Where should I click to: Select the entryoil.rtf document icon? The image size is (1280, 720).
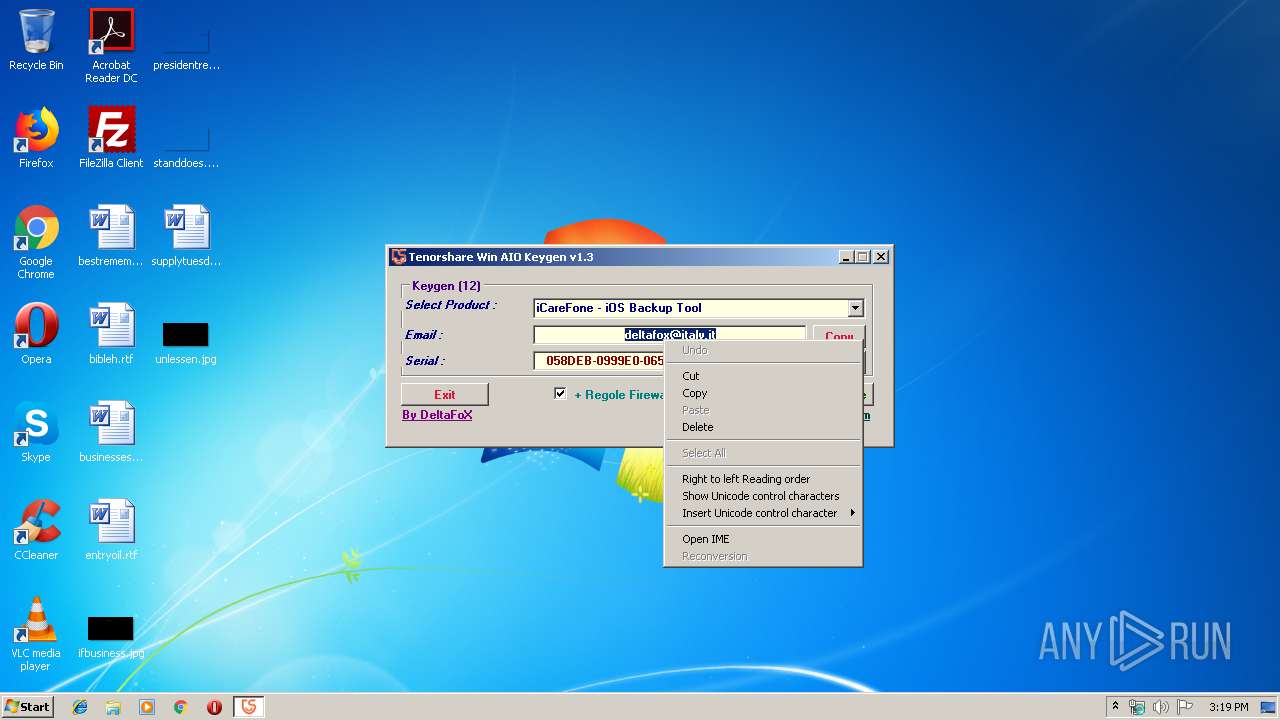click(x=111, y=531)
